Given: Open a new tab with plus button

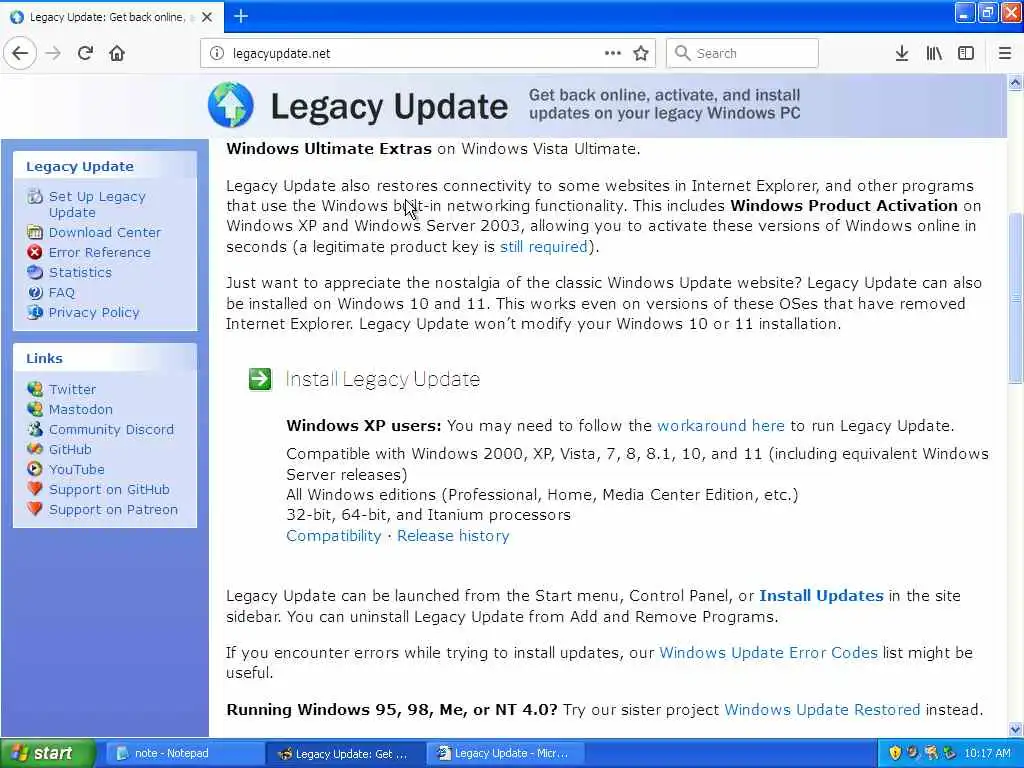Looking at the screenshot, I should 241,16.
